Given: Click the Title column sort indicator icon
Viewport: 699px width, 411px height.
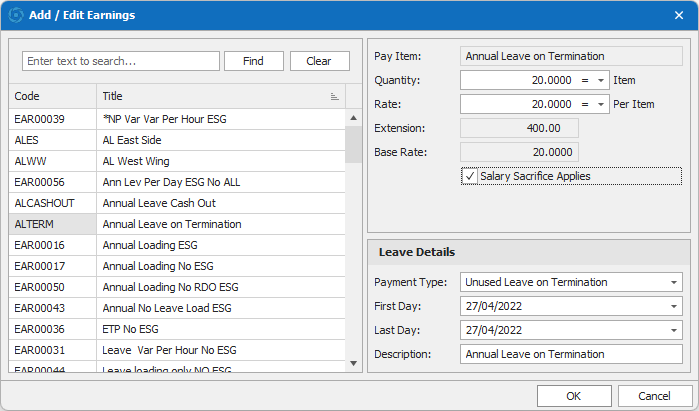Looking at the screenshot, I should 334,97.
